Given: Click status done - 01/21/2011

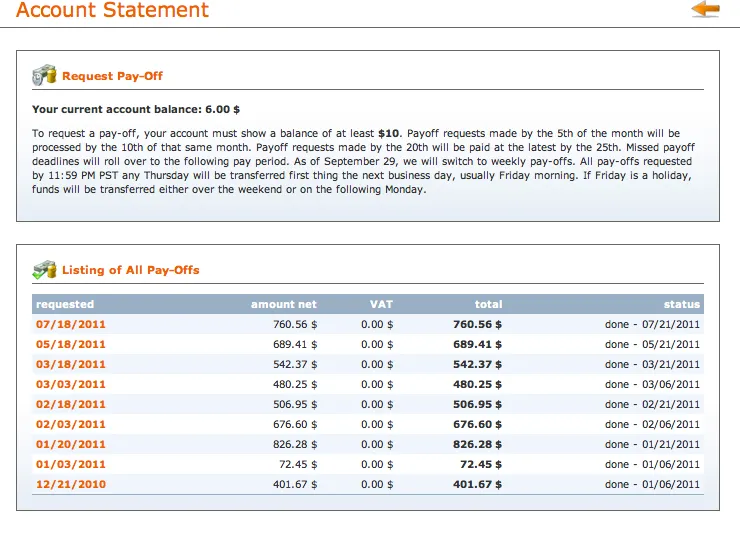Looking at the screenshot, I should pos(652,444).
